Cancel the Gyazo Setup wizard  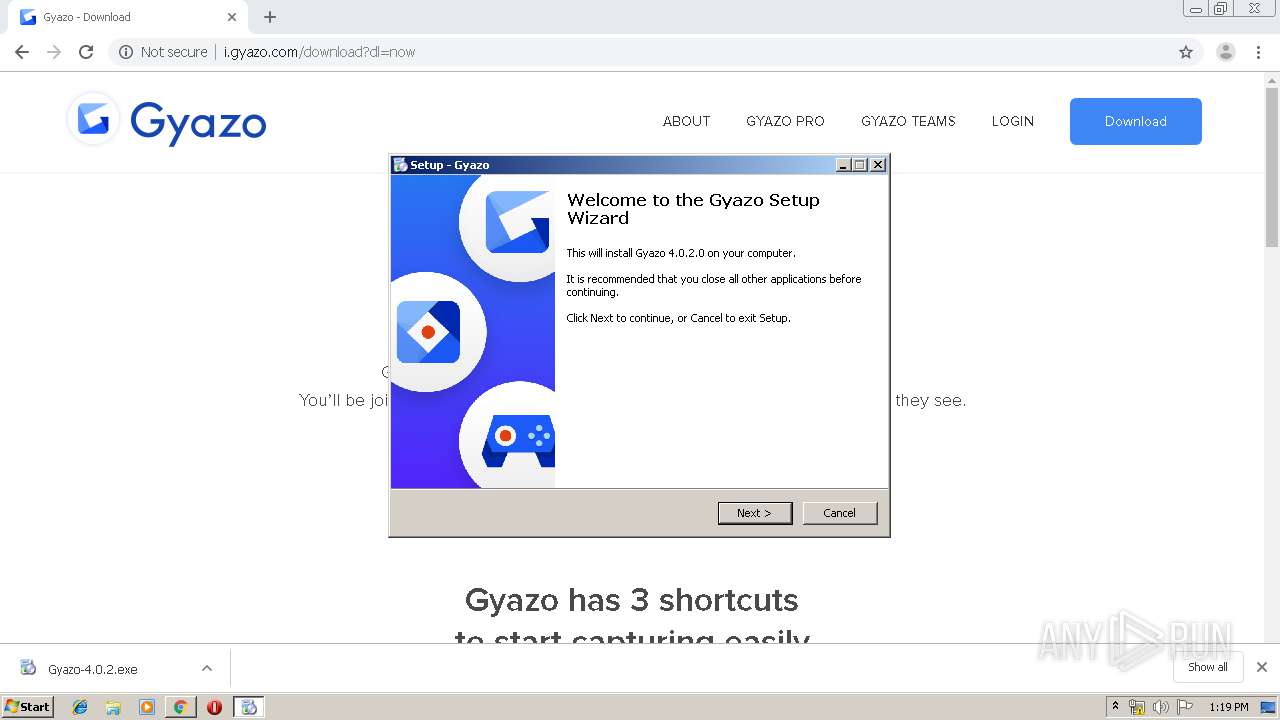[x=839, y=513]
